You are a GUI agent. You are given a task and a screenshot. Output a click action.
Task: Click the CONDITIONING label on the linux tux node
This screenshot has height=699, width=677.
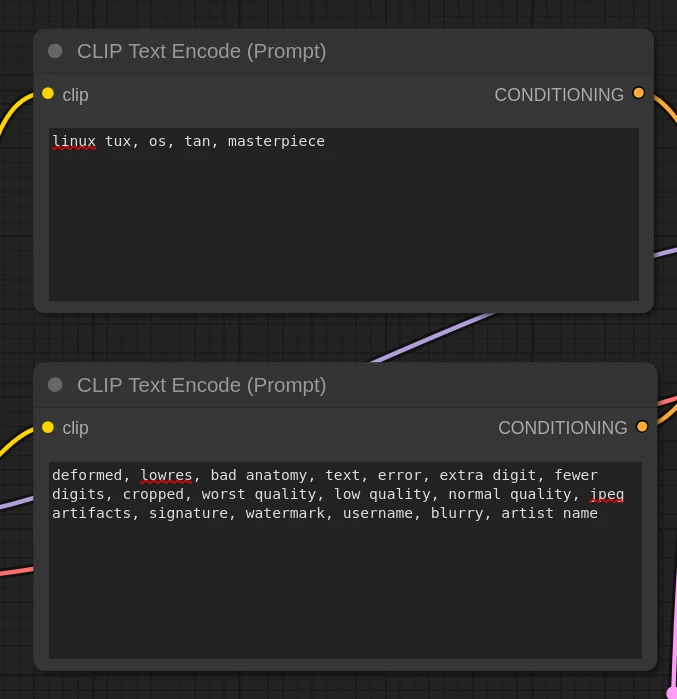558,95
